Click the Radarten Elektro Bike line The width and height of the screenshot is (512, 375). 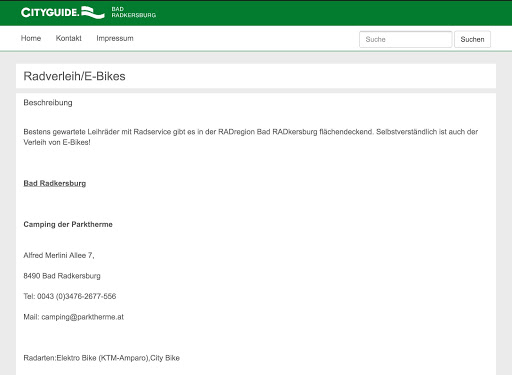[x=102, y=358]
